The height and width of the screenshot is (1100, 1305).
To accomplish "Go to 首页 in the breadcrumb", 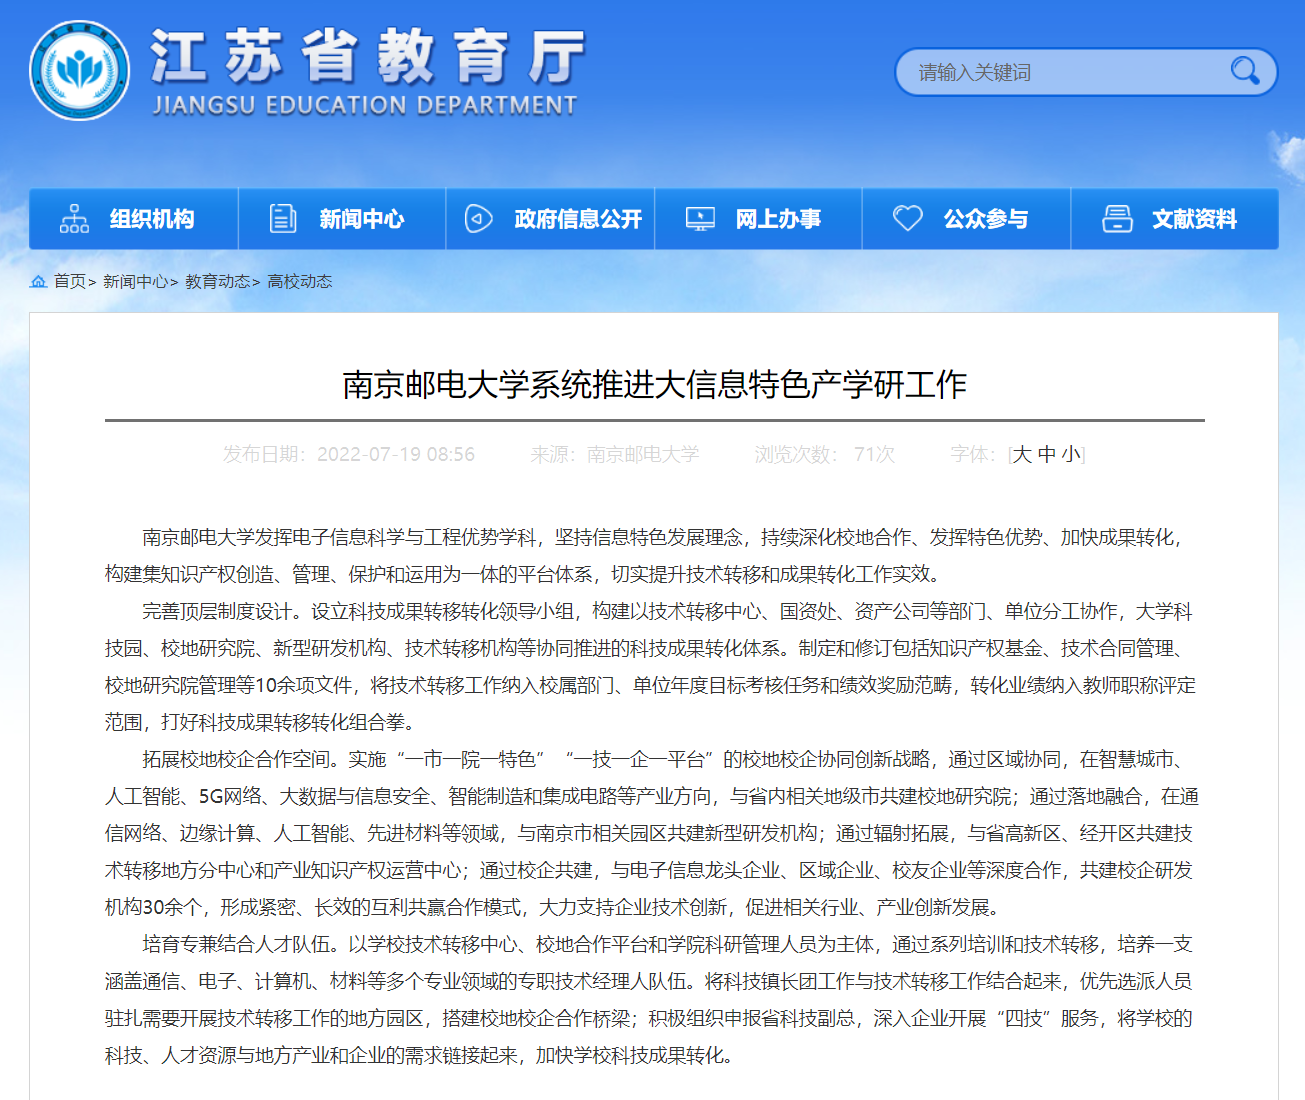I will click(70, 282).
